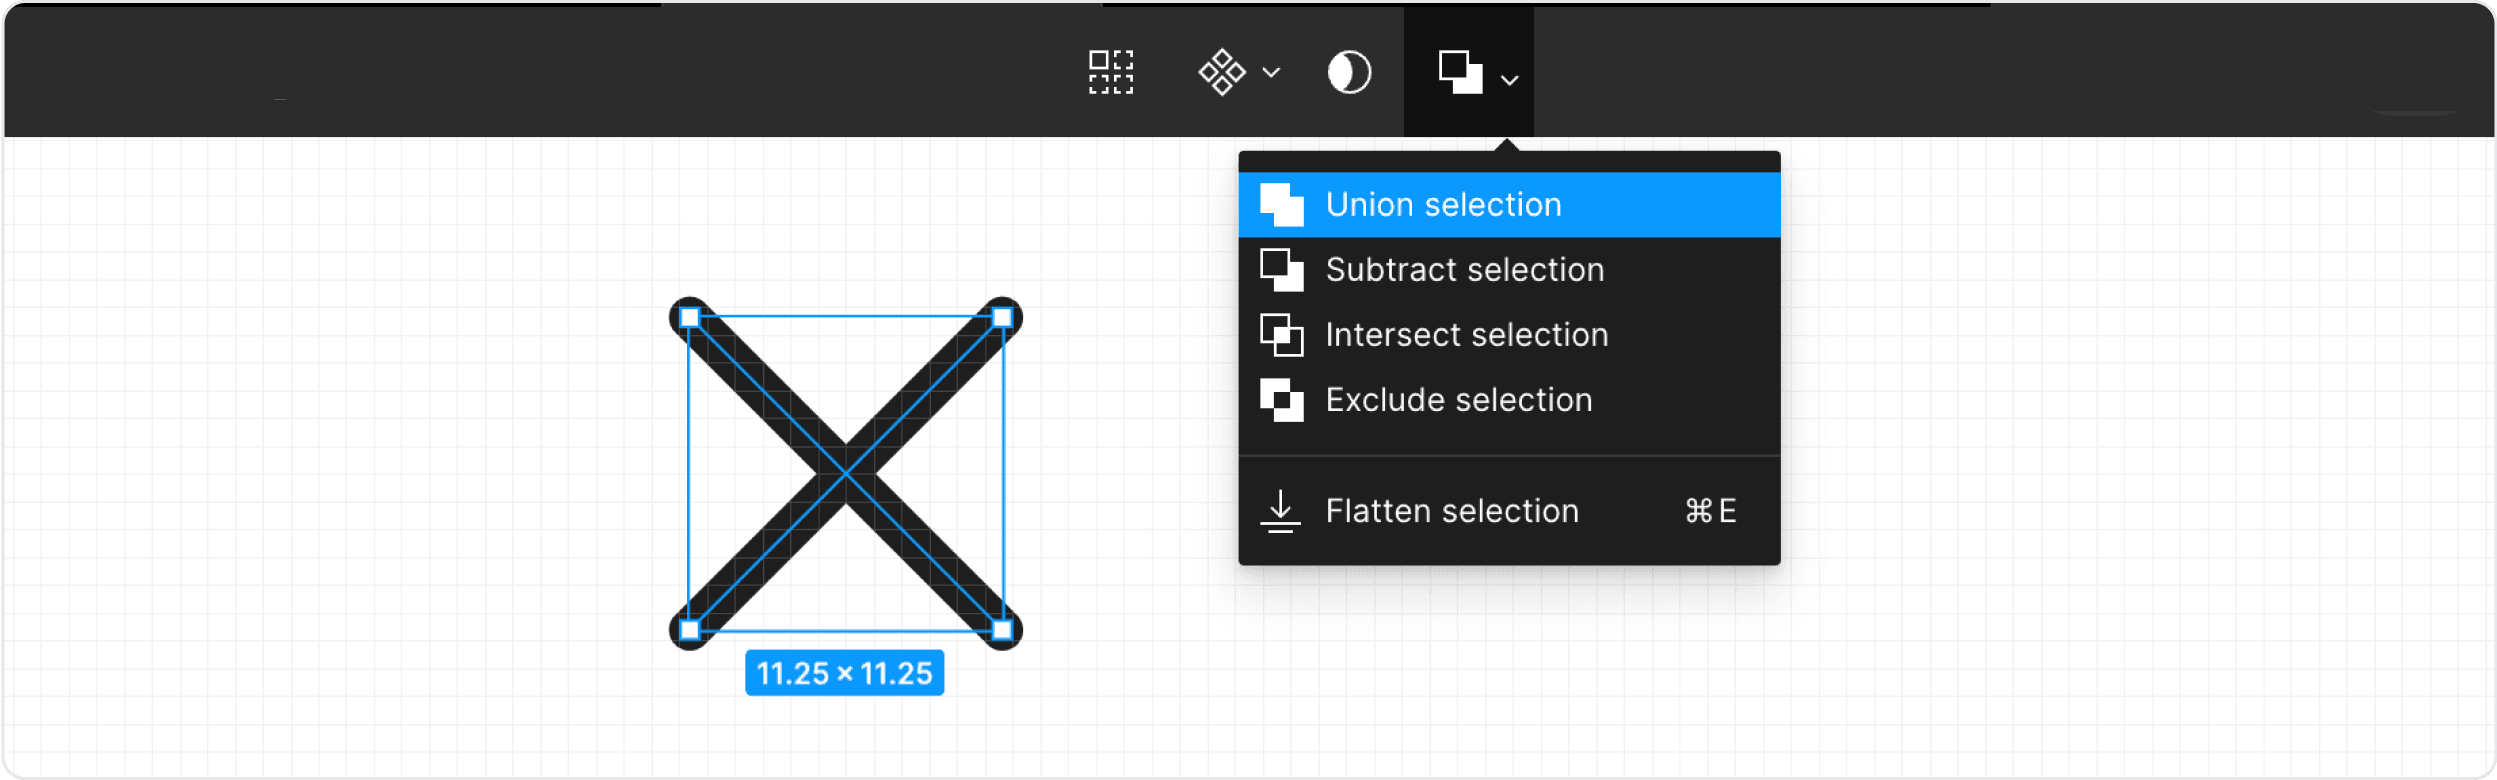2497x780 pixels.
Task: Click the Exclude selection icon in the menu
Action: pos(1283,400)
